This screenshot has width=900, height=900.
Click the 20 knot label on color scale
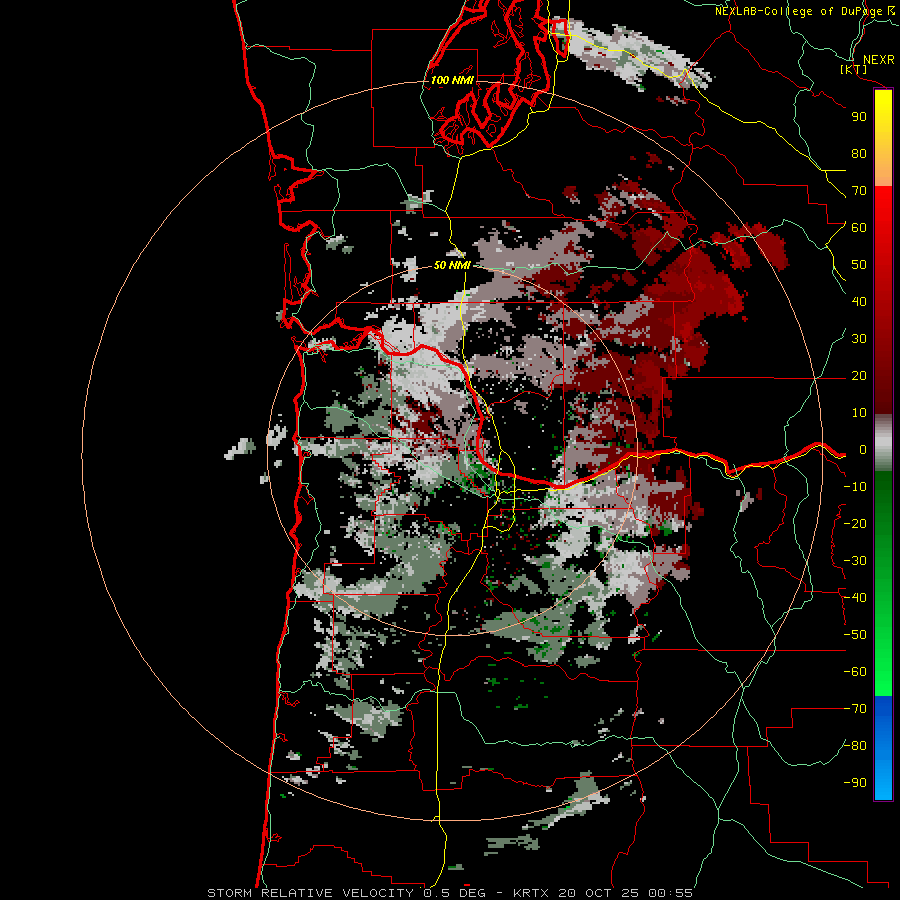point(859,376)
